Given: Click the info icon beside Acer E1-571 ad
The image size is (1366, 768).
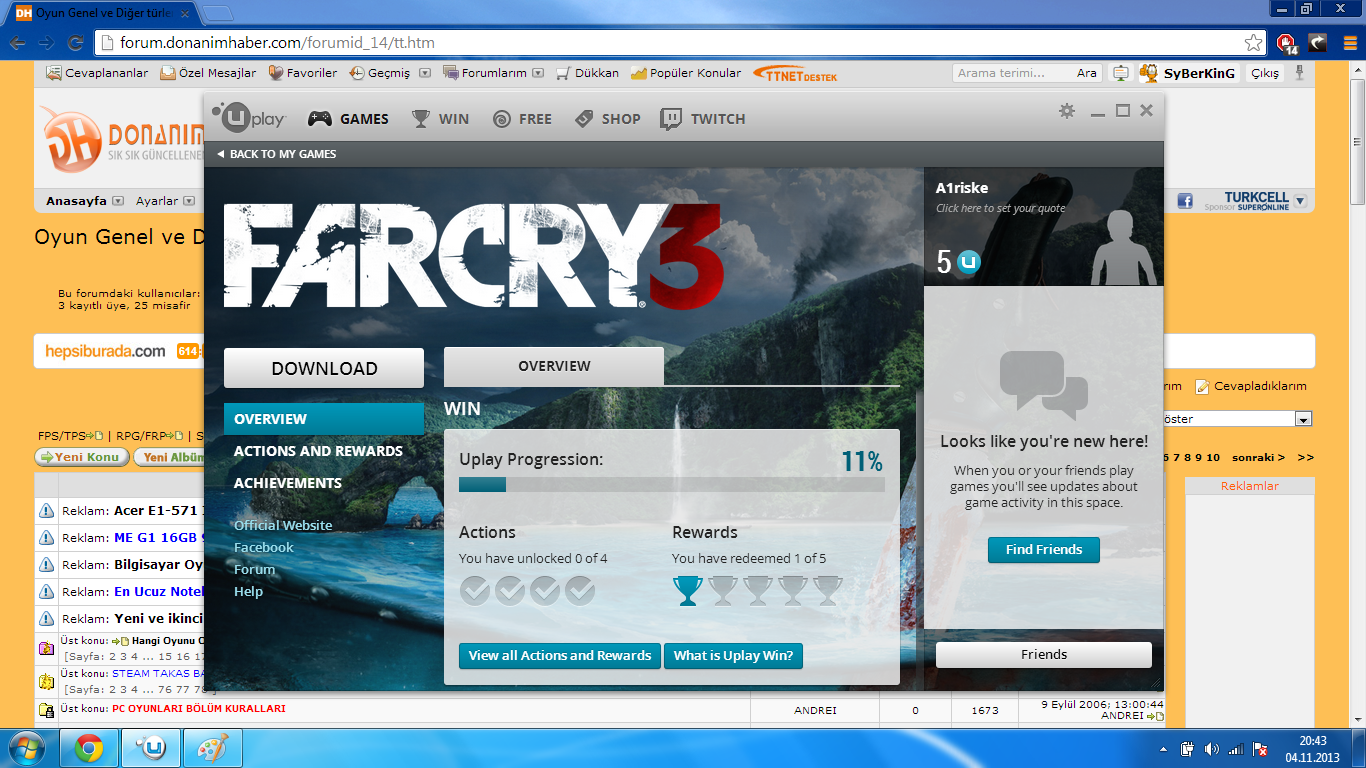Looking at the screenshot, I should tap(46, 511).
